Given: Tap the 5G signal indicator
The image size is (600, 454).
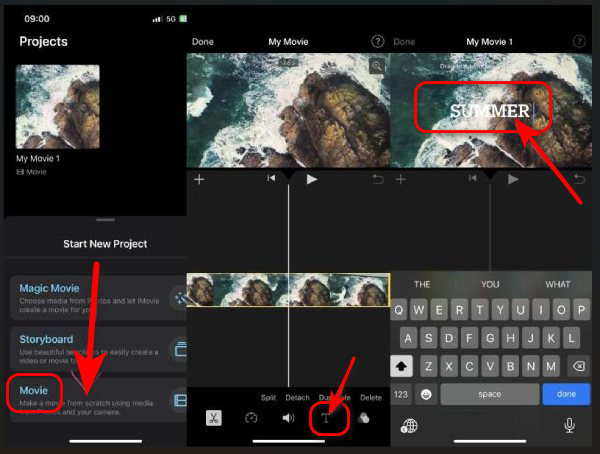Looking at the screenshot, I should [171, 19].
